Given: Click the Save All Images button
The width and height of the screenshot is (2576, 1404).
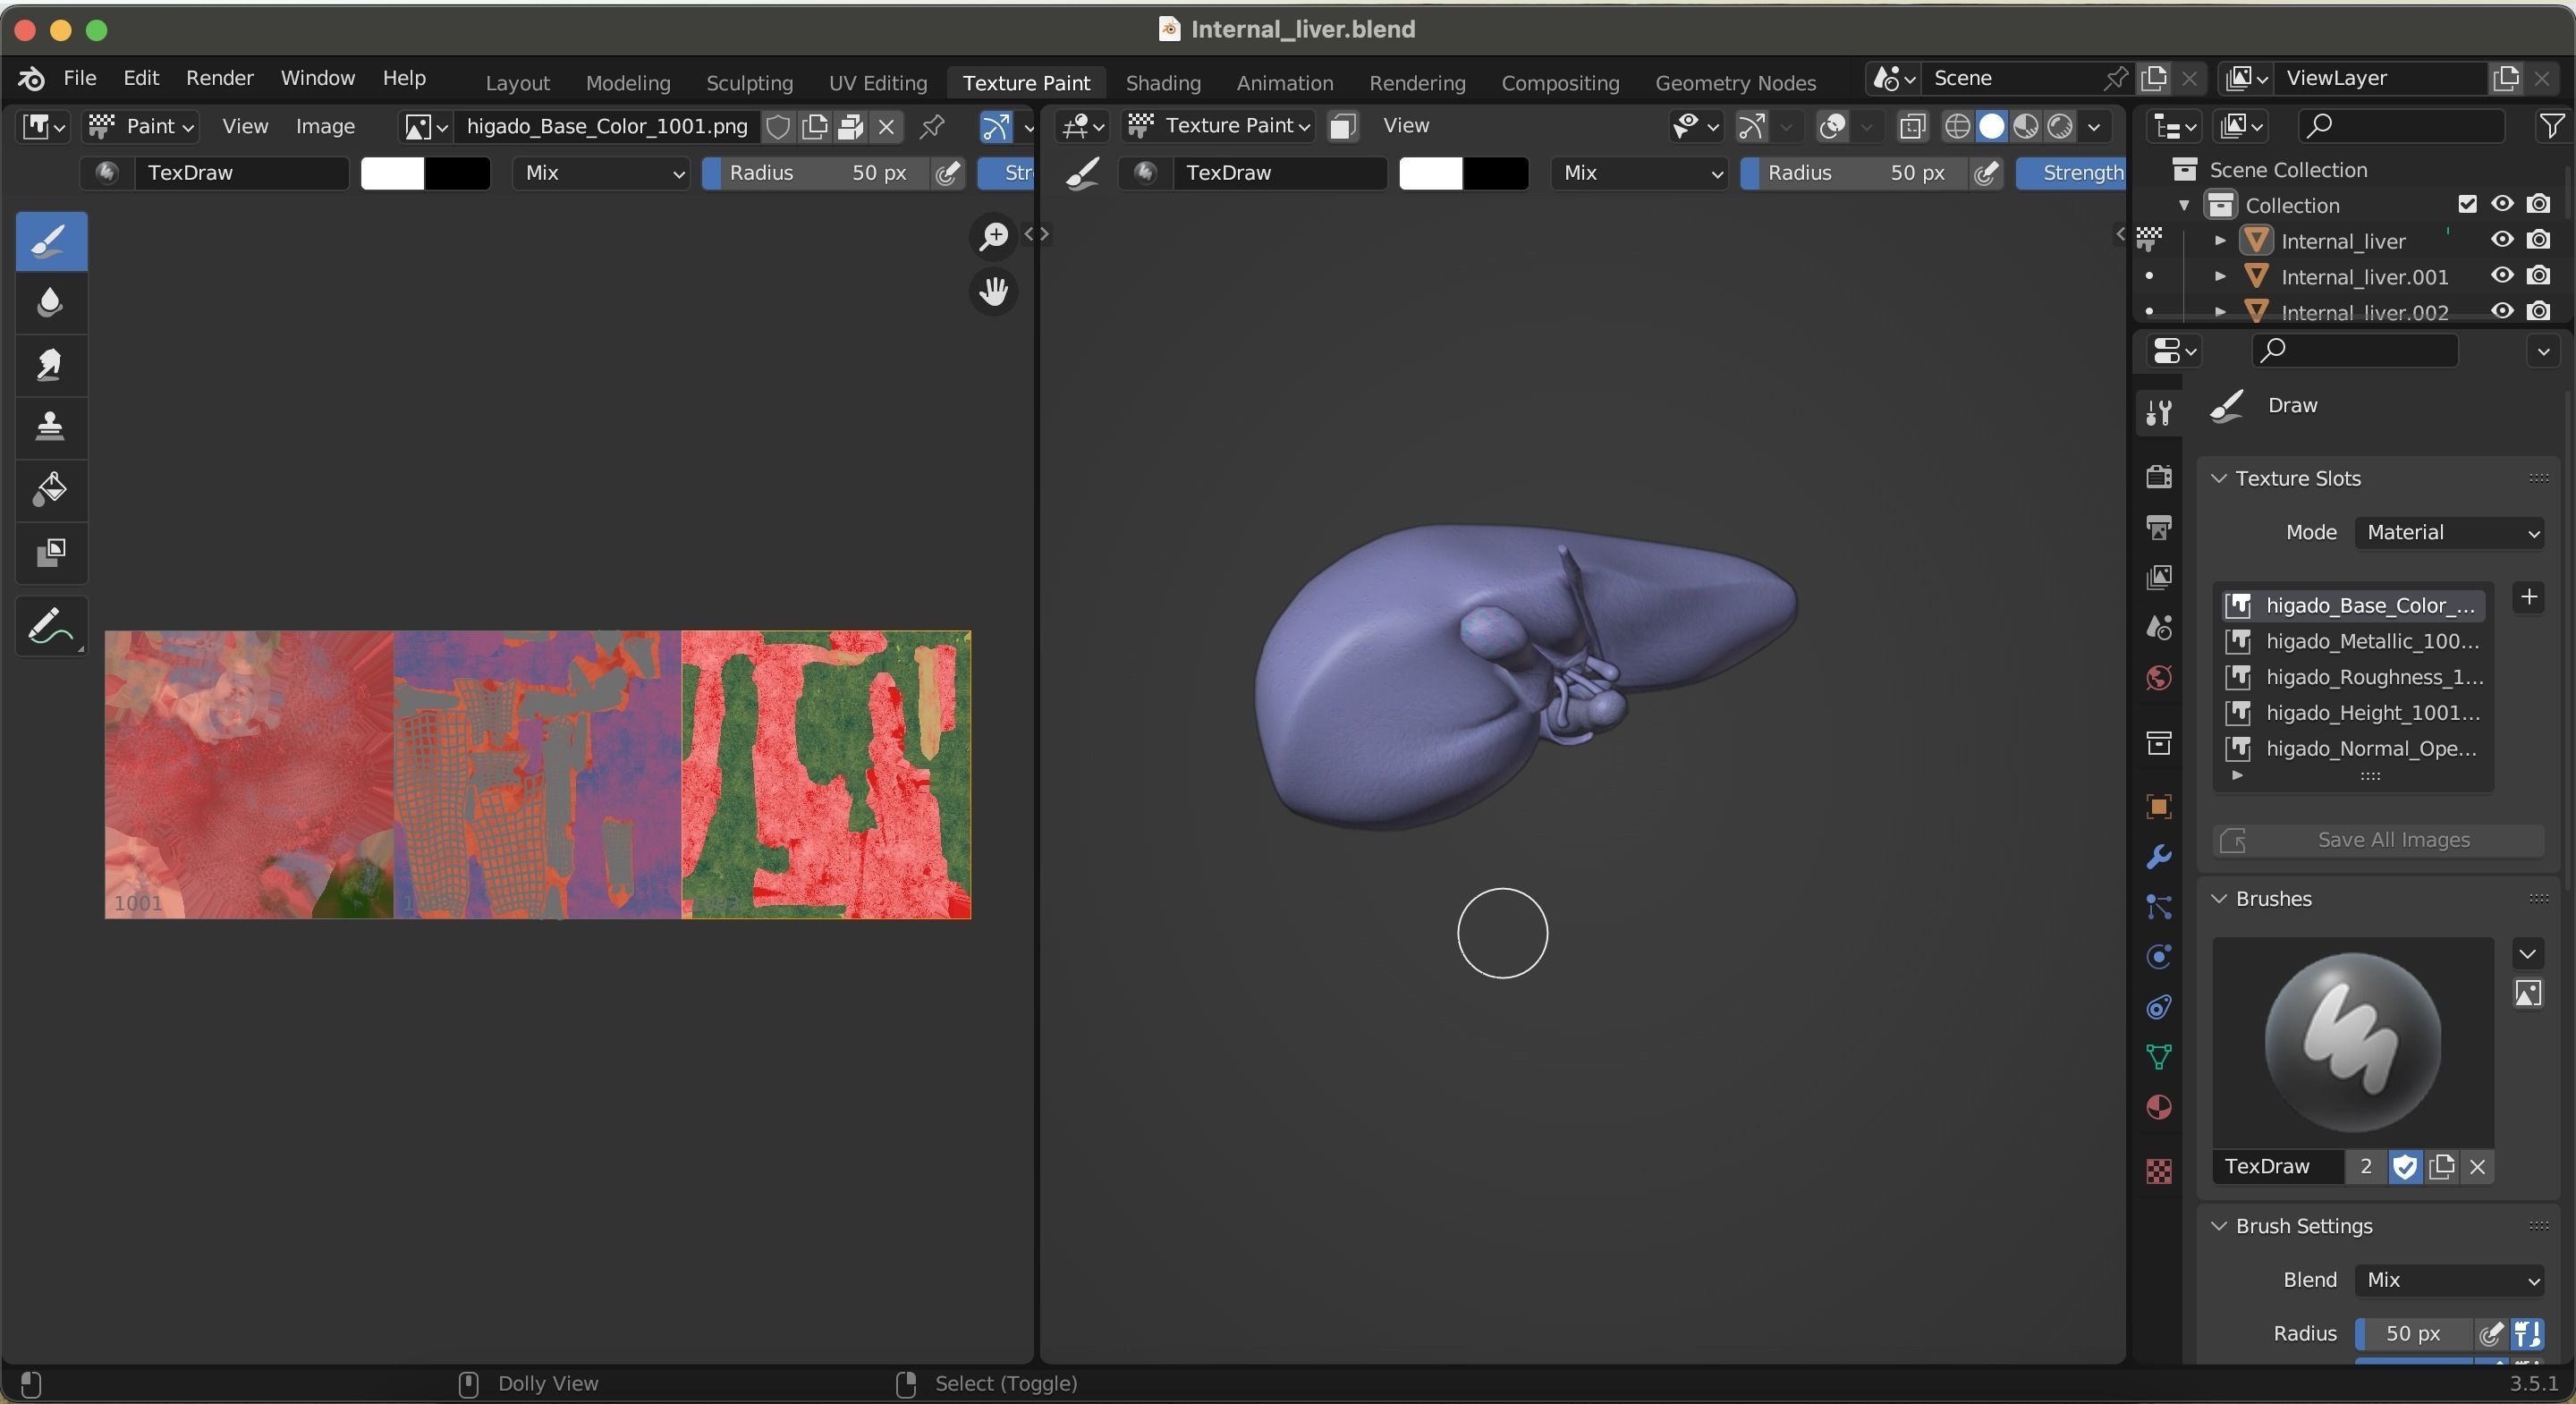Looking at the screenshot, I should click(2379, 840).
